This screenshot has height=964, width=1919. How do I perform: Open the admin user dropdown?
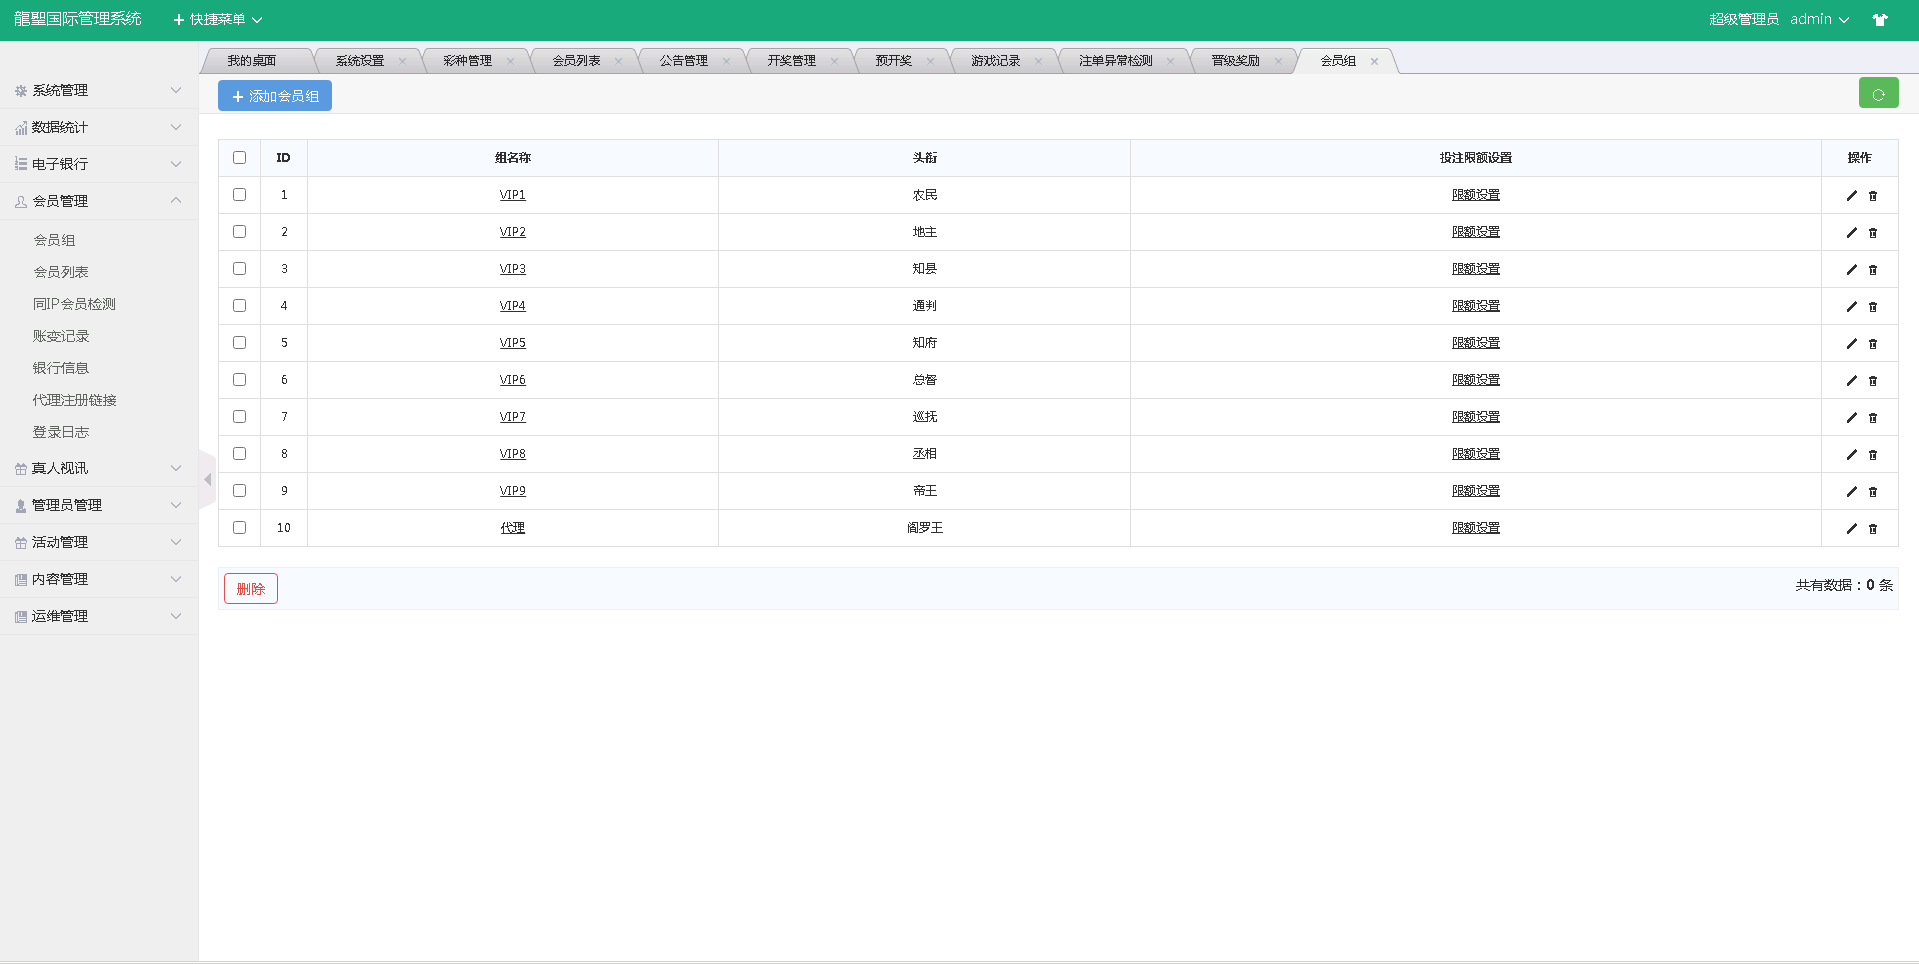point(1819,20)
